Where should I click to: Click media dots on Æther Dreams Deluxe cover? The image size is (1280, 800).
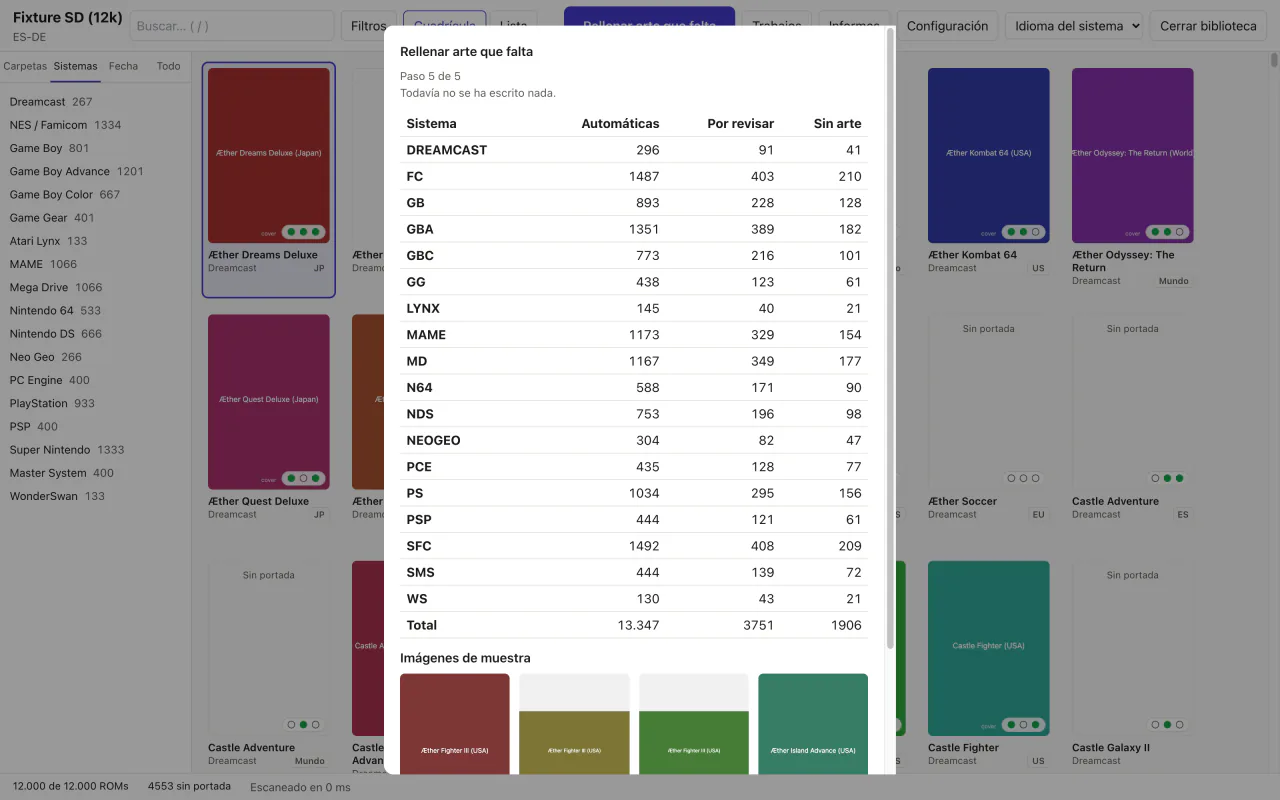tap(303, 232)
